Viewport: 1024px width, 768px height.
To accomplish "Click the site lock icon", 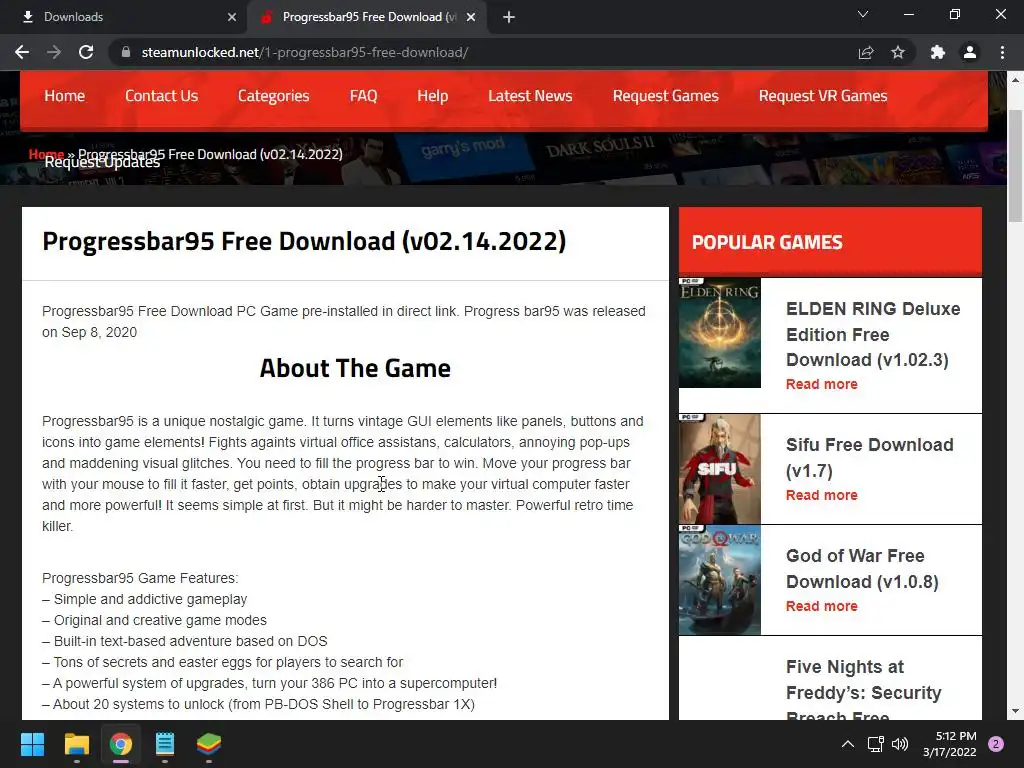I will click(x=126, y=52).
